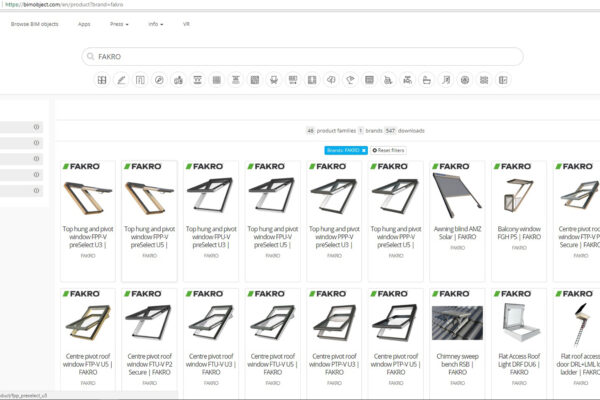Click Reset filters button
This screenshot has width=600, height=400.
tap(388, 150)
